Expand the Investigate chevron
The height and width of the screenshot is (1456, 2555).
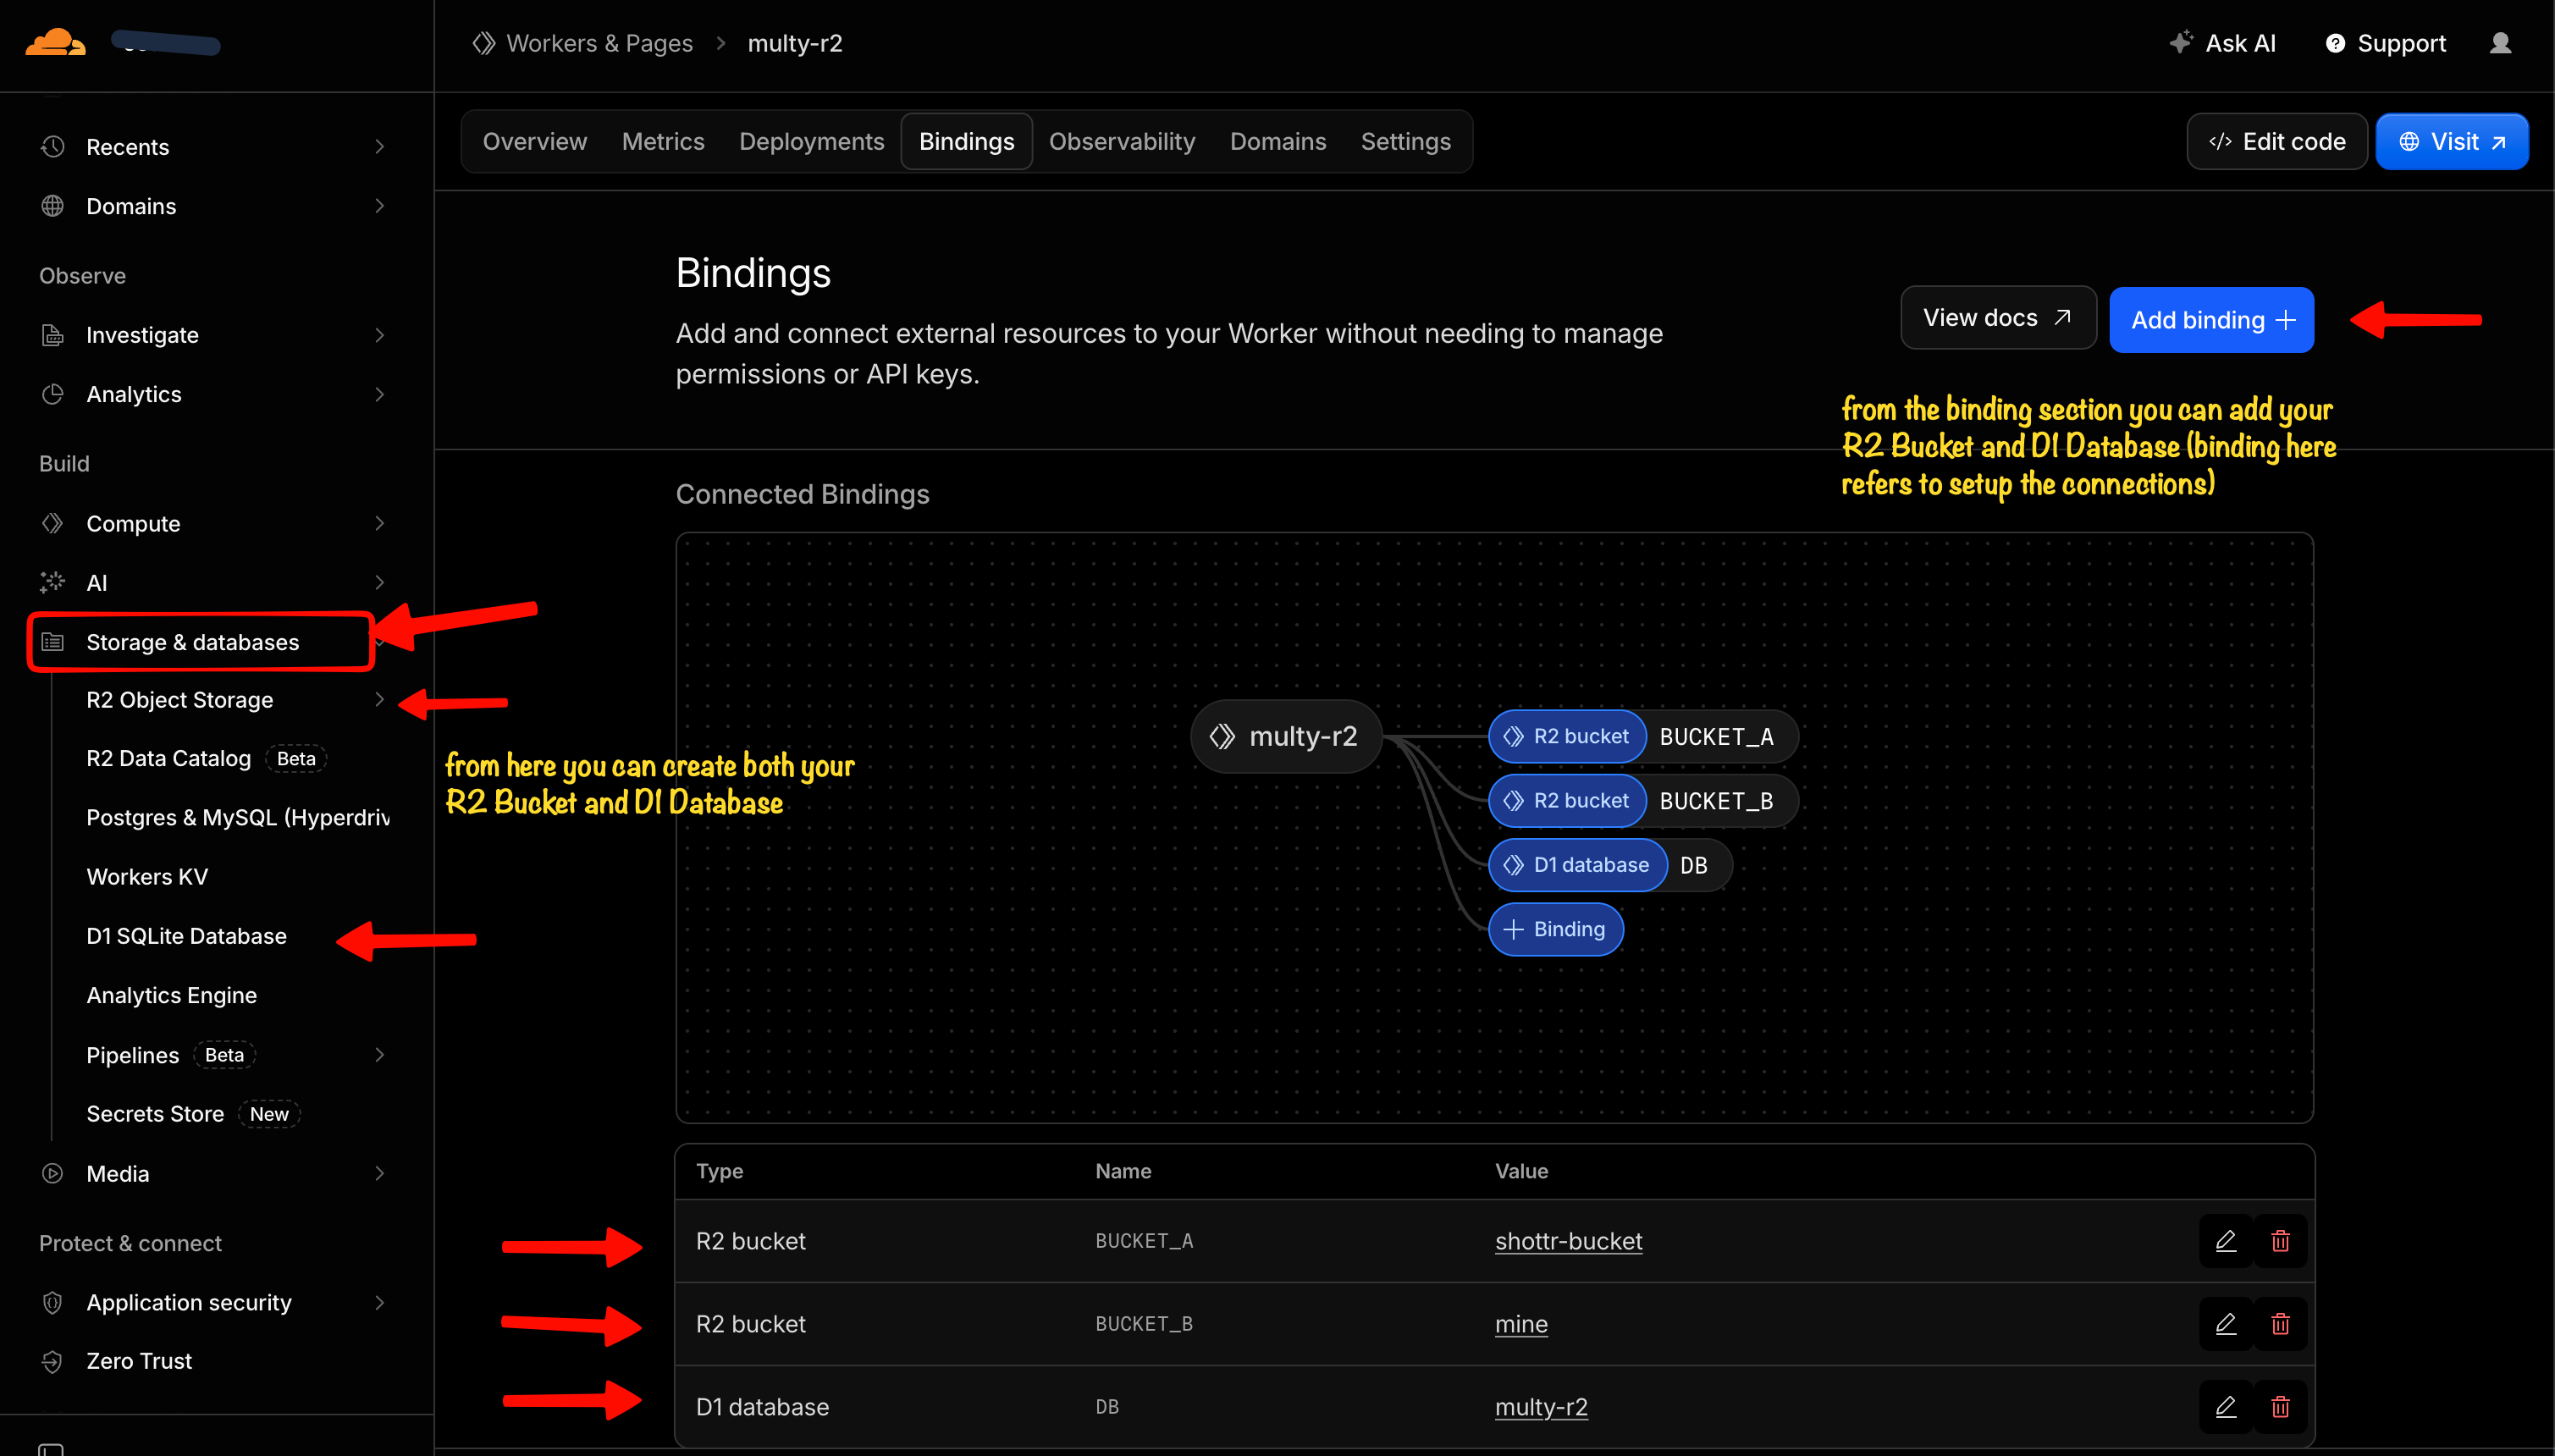coord(379,335)
